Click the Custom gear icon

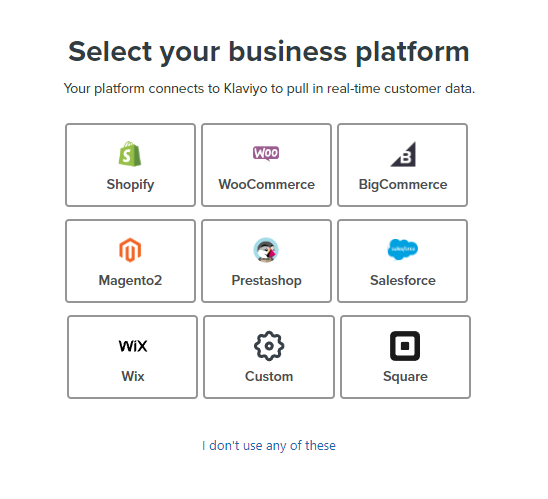tap(269, 346)
